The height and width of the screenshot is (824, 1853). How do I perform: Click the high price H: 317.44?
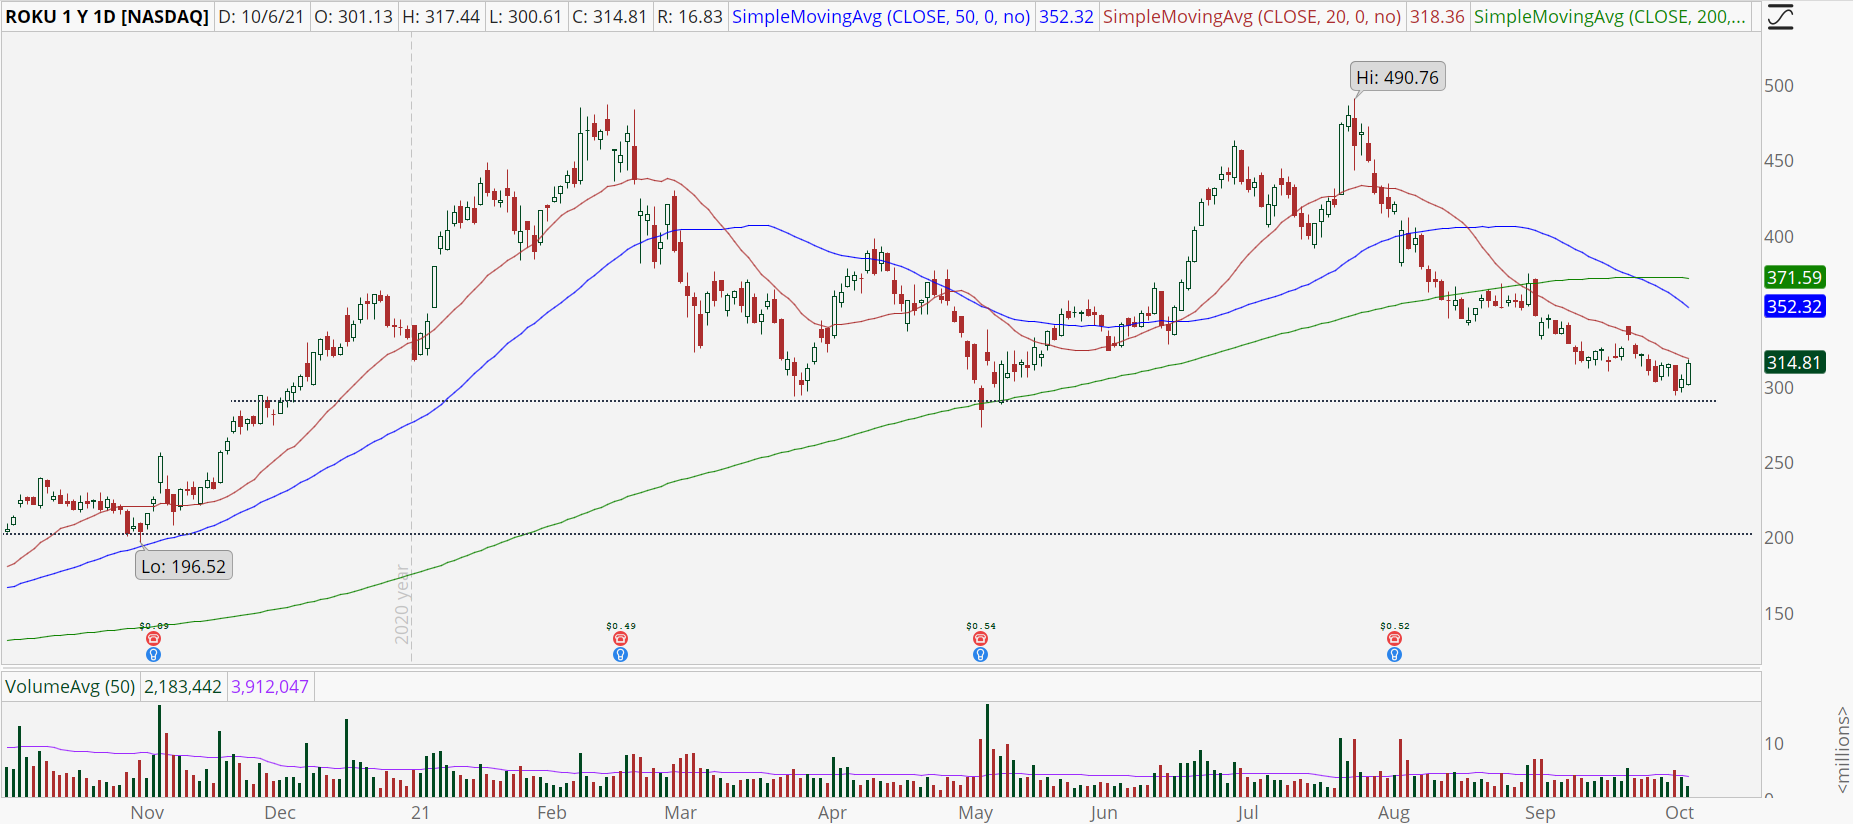pos(440,17)
